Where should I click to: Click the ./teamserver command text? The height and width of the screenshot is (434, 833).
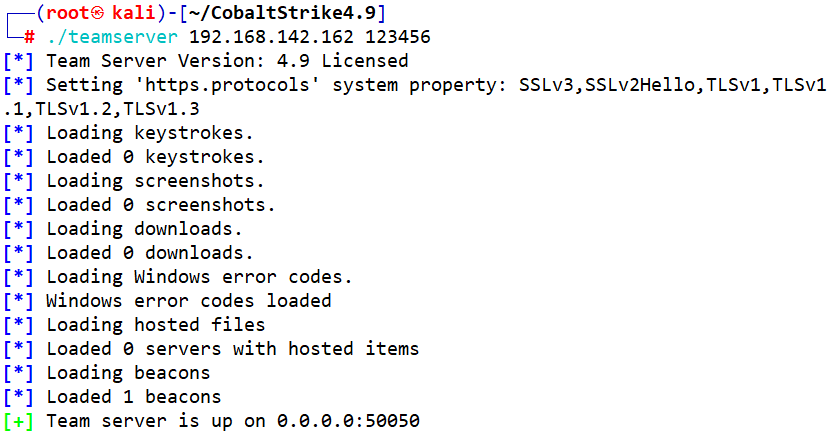pyautogui.click(x=112, y=37)
